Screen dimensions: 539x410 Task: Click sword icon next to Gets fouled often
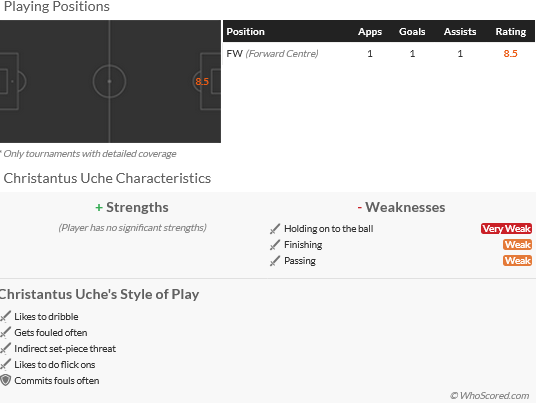coord(5,333)
